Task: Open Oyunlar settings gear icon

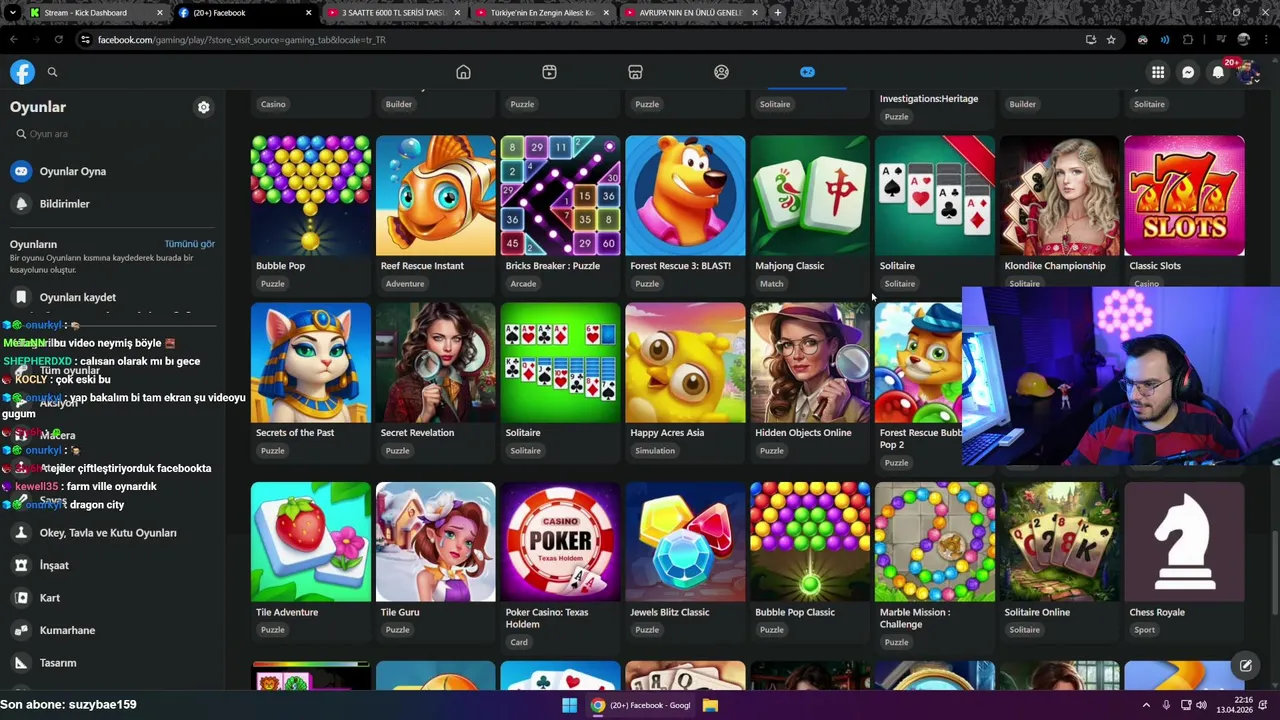Action: point(203,107)
